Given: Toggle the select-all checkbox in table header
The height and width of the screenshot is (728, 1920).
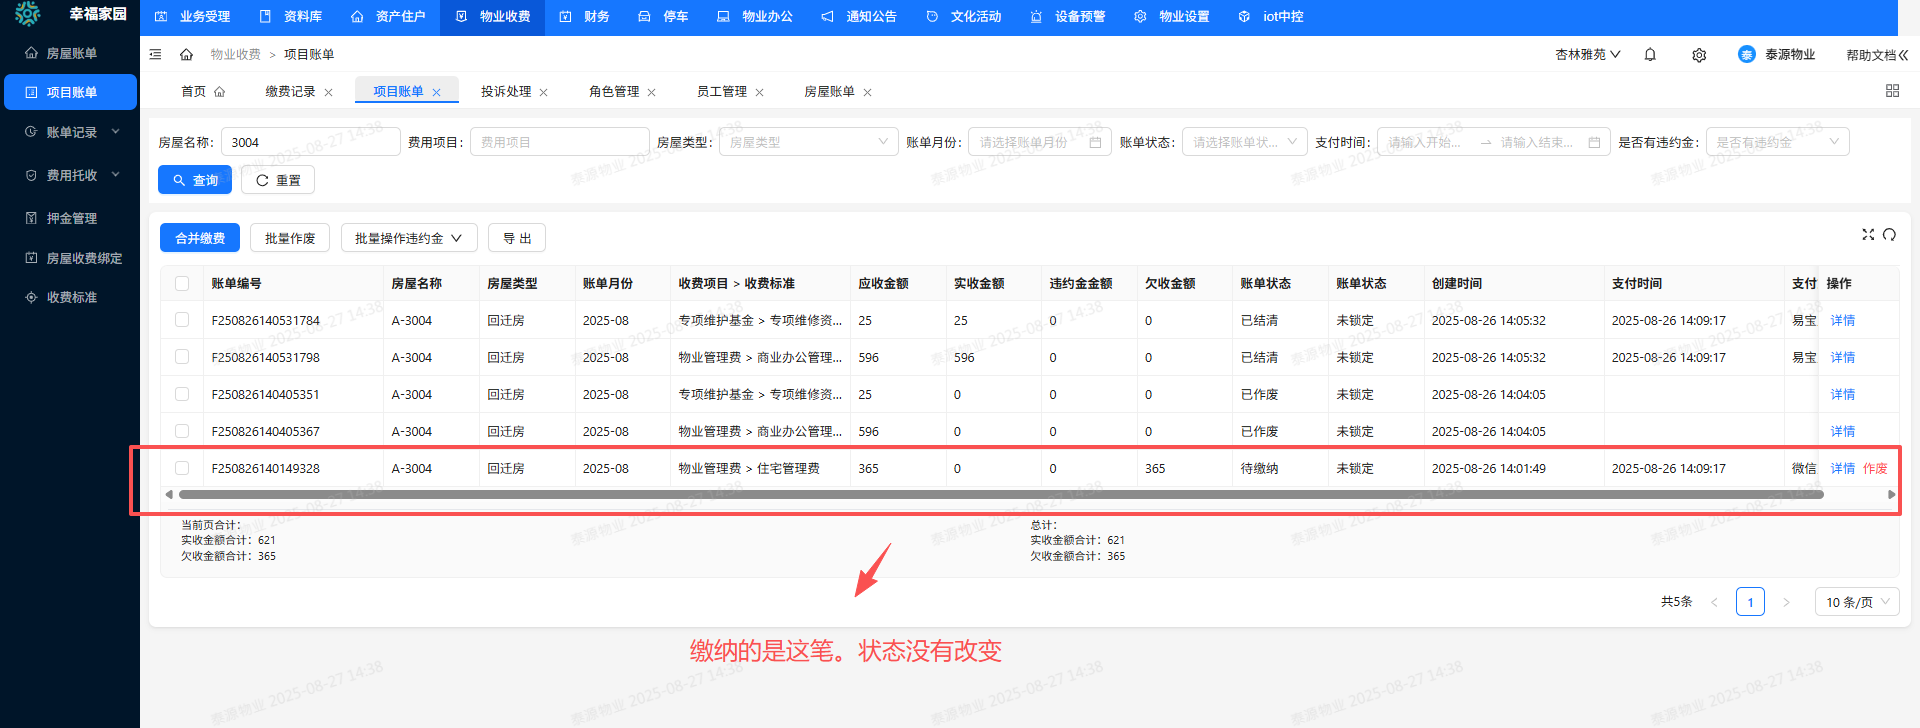Looking at the screenshot, I should [x=182, y=284].
